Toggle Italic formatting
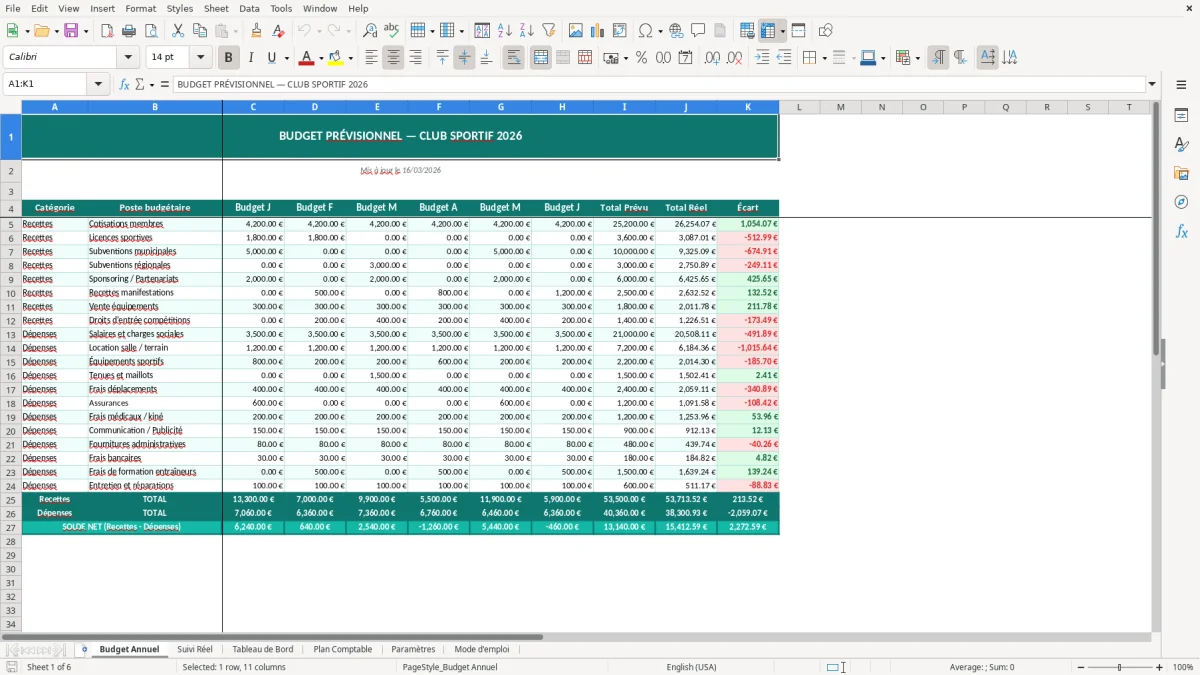Viewport: 1200px width, 675px height. point(251,58)
